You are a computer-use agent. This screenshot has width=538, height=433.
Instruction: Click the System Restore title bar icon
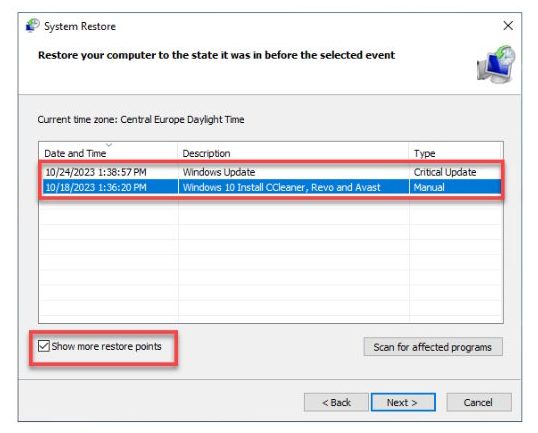coord(33,26)
